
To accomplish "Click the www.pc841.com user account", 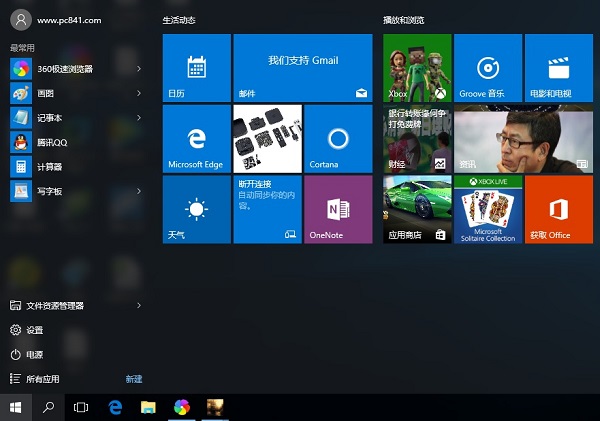I will [x=60, y=20].
